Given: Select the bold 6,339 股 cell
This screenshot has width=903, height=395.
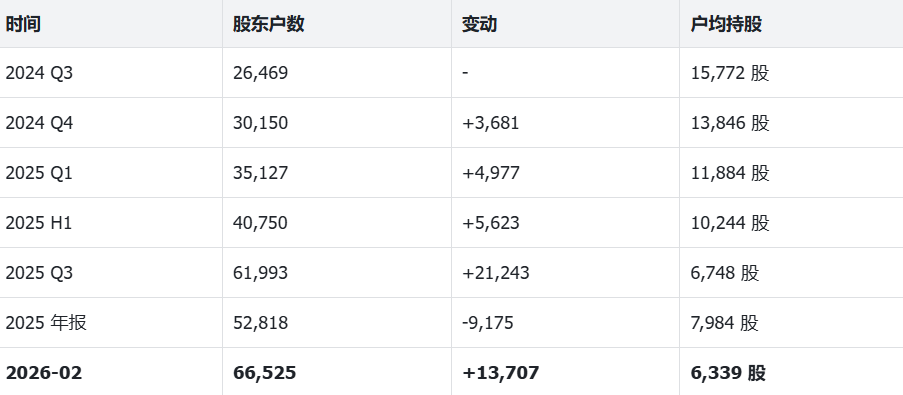Looking at the screenshot, I should (728, 373).
